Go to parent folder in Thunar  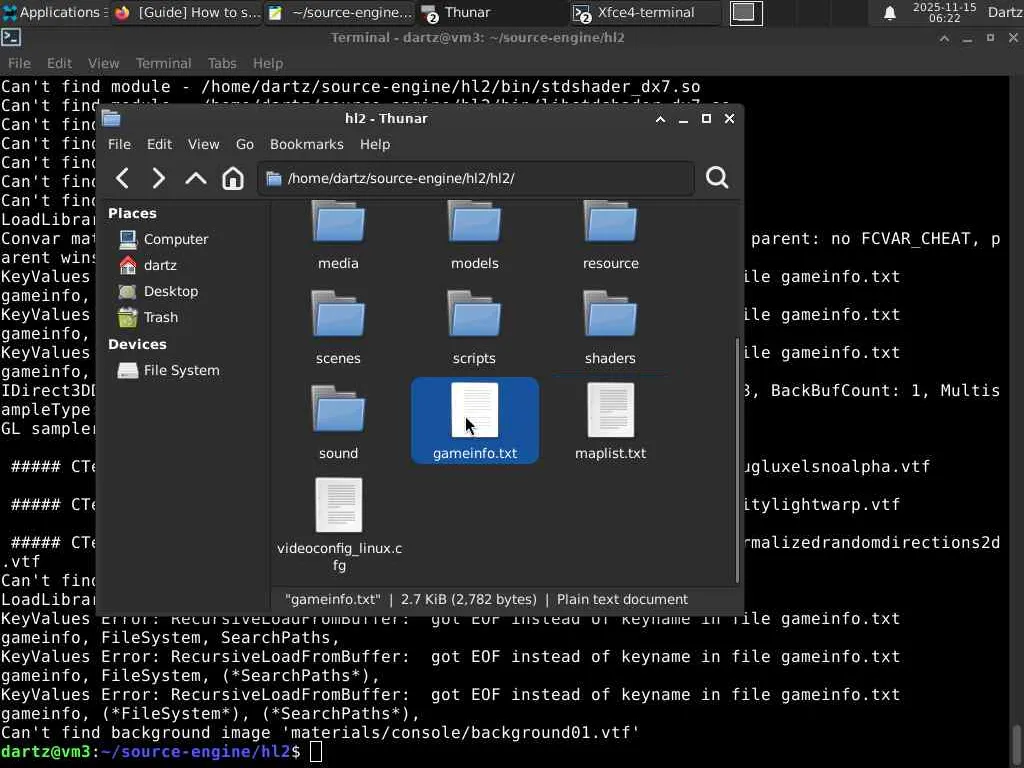coord(195,178)
